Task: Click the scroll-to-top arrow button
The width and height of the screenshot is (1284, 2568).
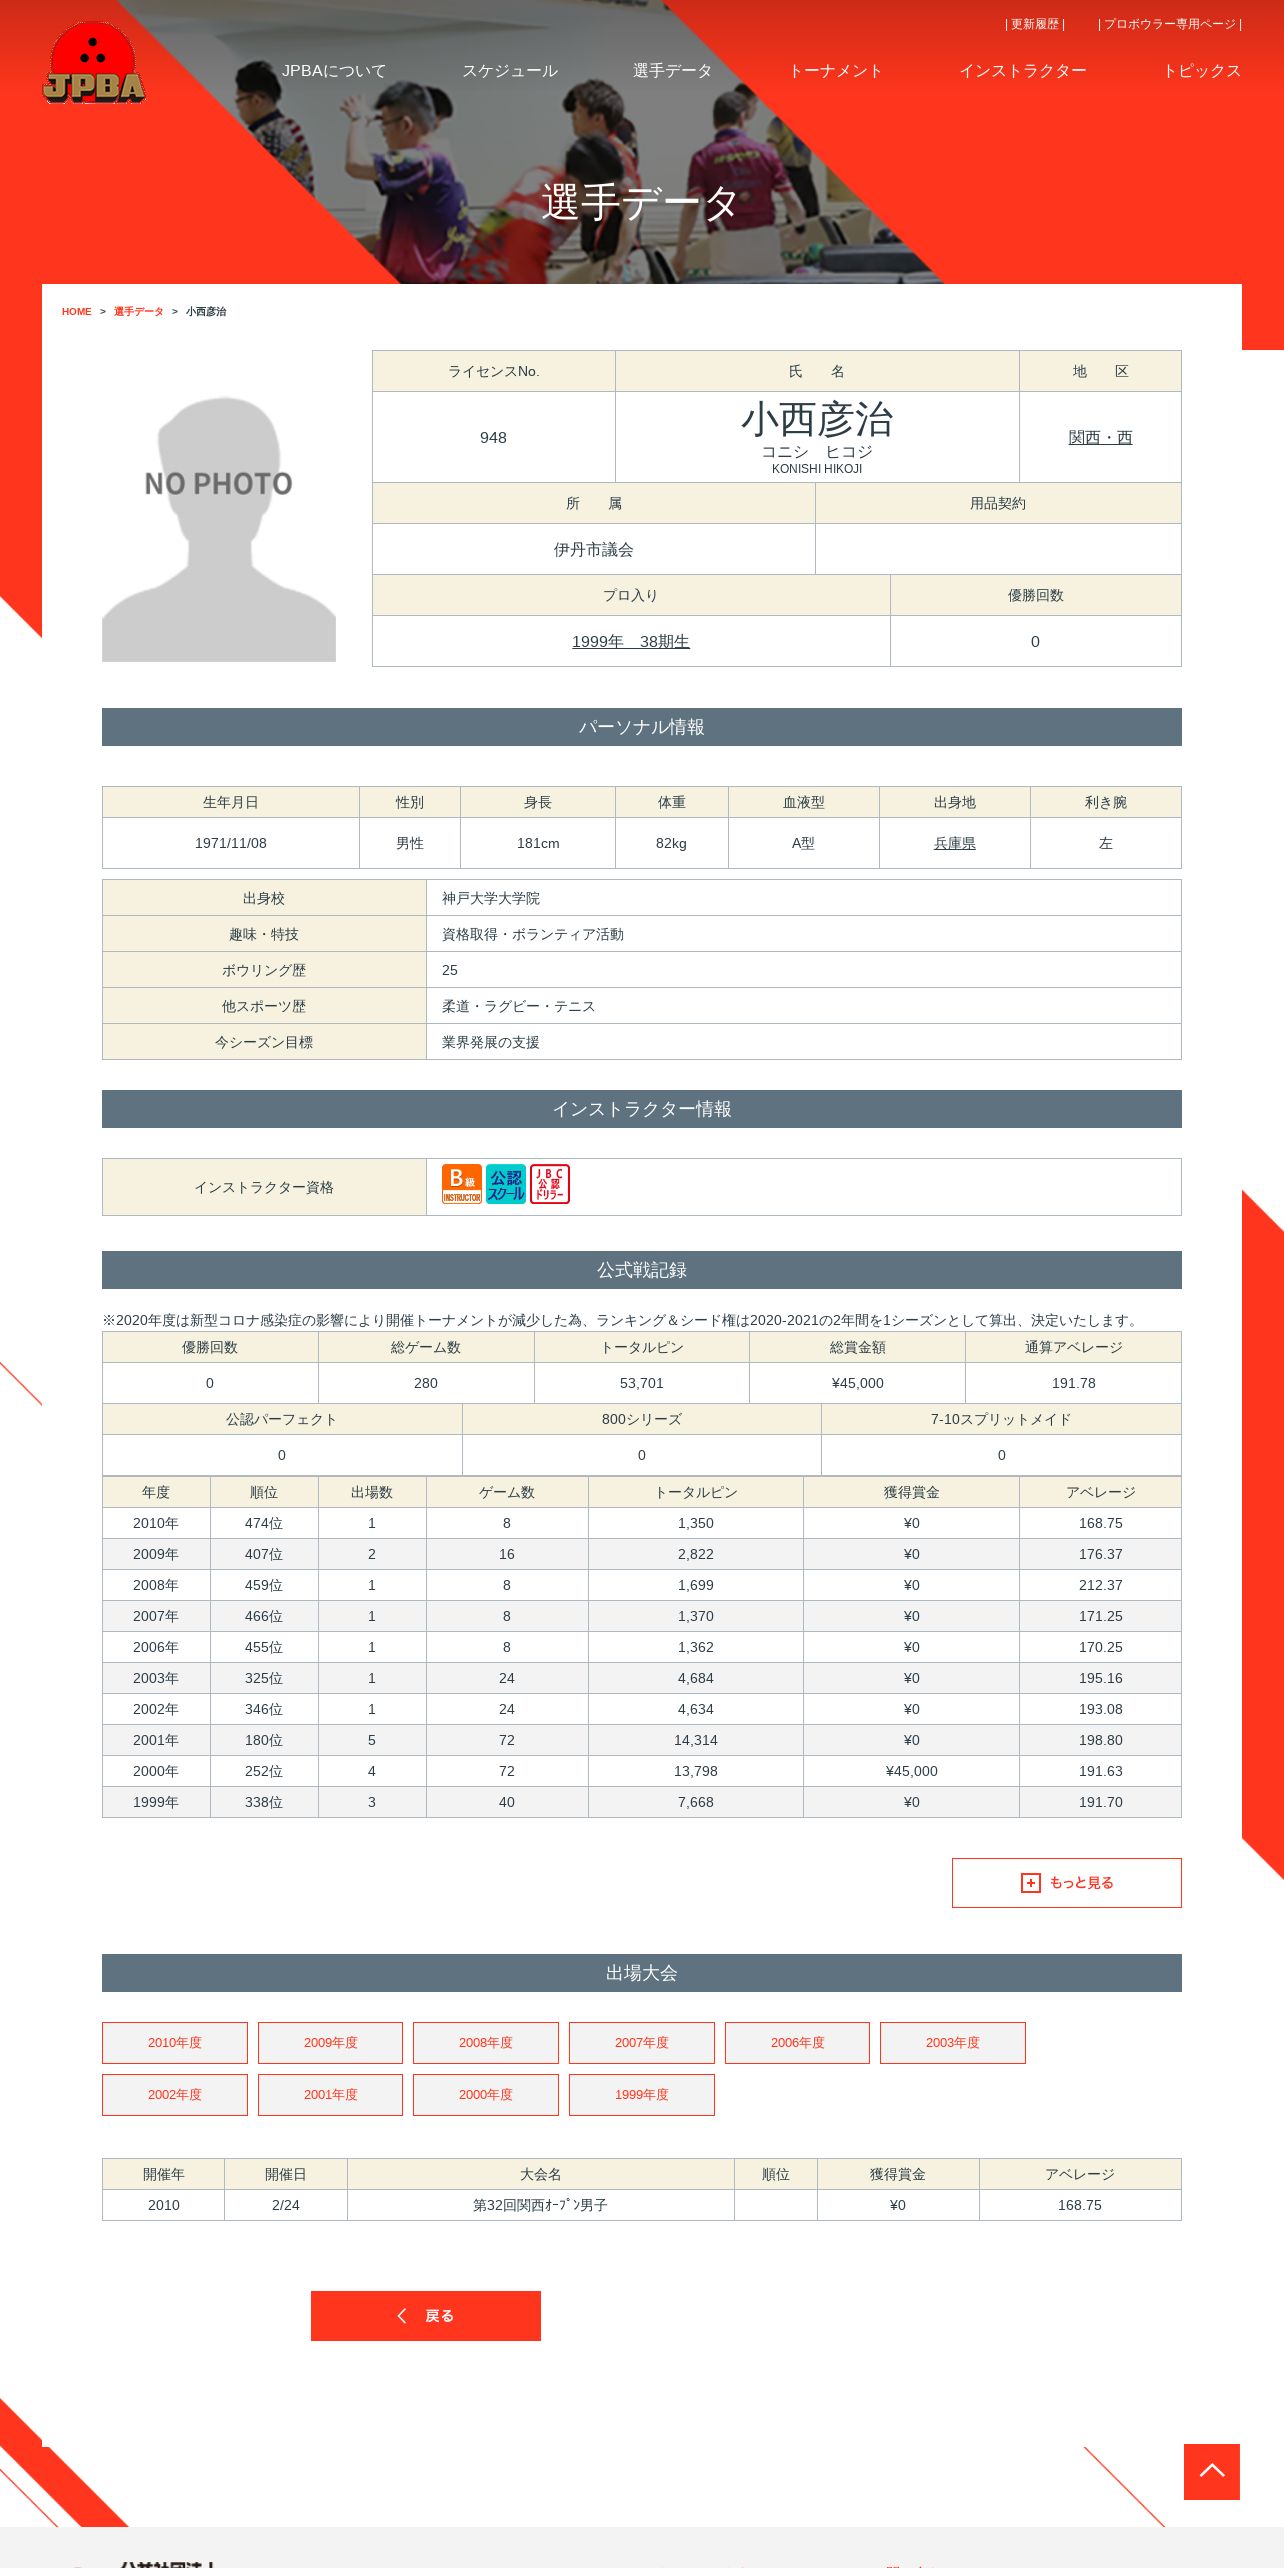Action: [x=1212, y=2471]
